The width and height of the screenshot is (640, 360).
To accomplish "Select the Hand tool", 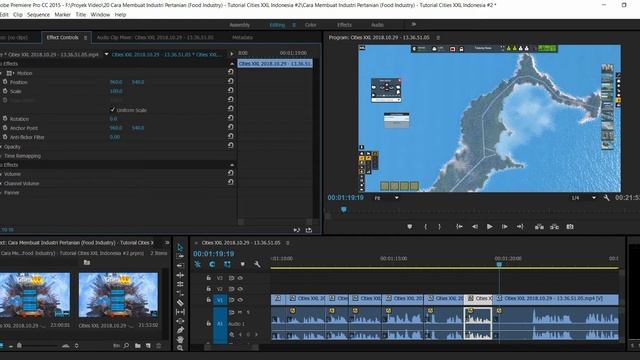I will pyautogui.click(x=180, y=339).
